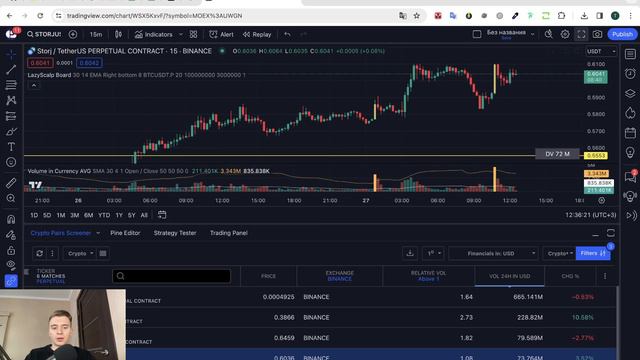Open the chart layout name dropdown
Screen dimensions: 640x360
[x=510, y=35]
